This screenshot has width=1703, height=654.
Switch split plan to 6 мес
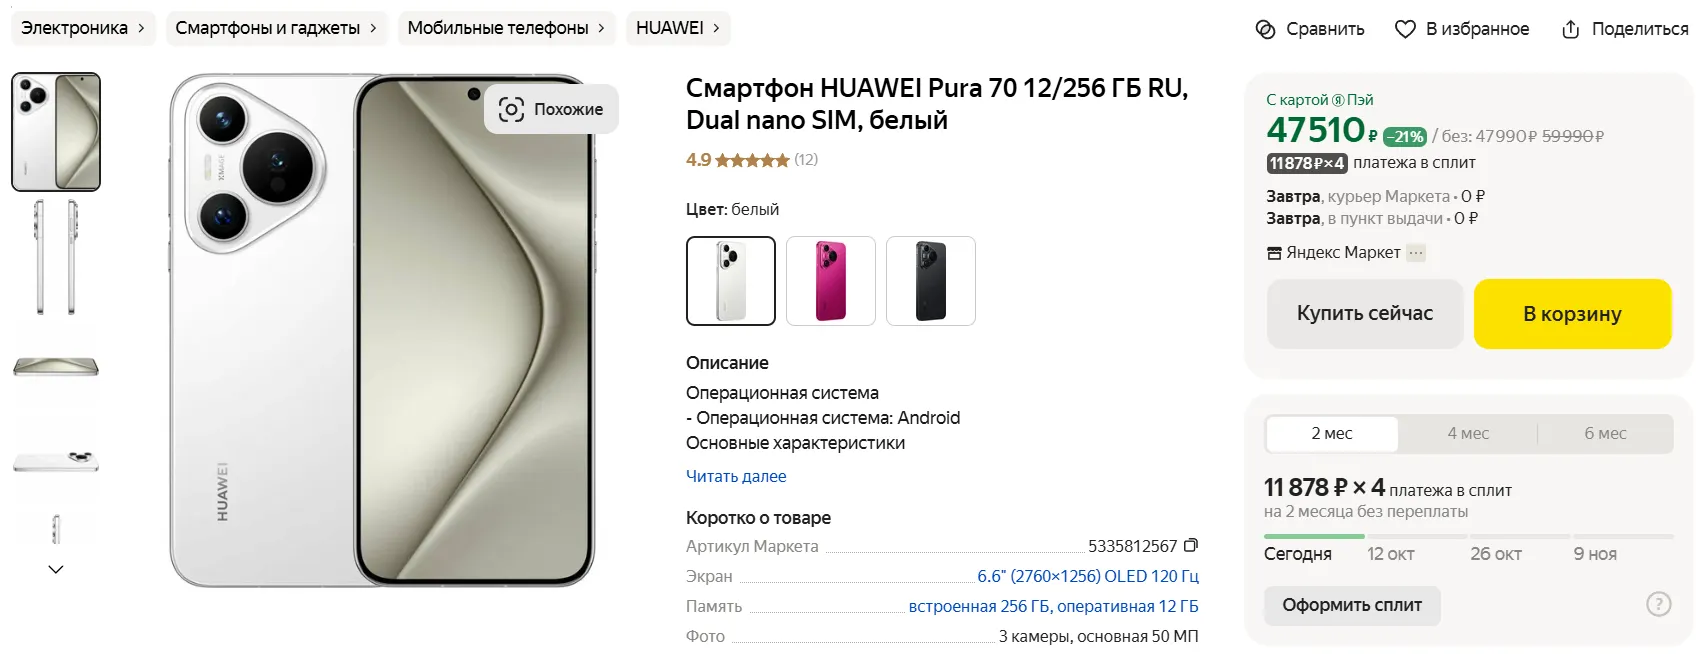coord(1605,433)
